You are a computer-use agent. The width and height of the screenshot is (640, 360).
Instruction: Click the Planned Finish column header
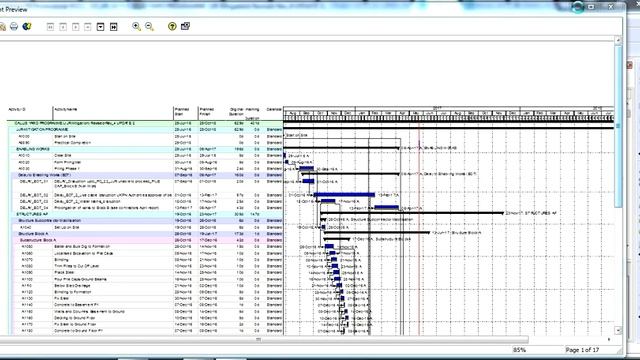(x=207, y=111)
